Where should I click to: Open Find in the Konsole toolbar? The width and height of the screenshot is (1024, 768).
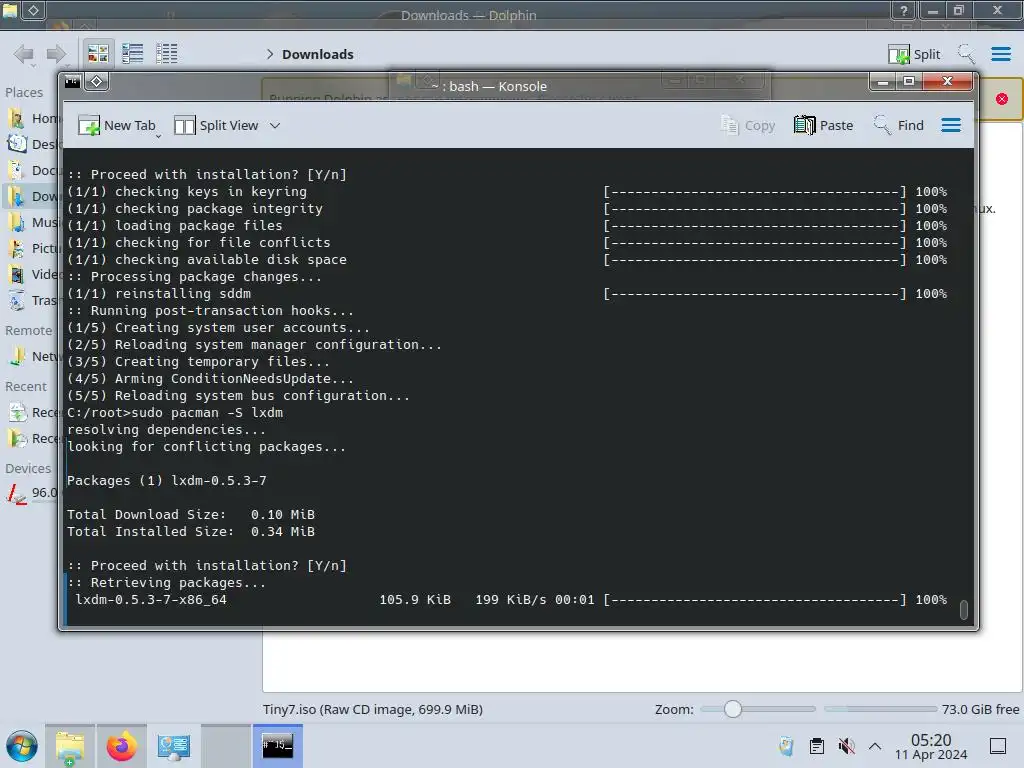point(899,125)
